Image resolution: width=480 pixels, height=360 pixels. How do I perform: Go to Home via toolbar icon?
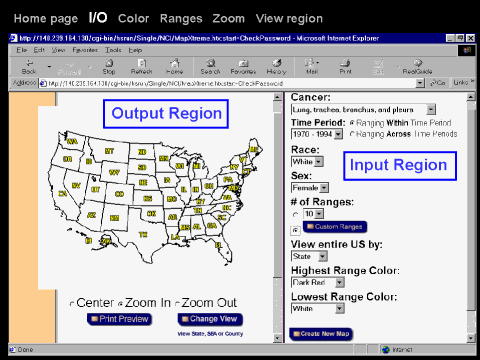click(175, 66)
